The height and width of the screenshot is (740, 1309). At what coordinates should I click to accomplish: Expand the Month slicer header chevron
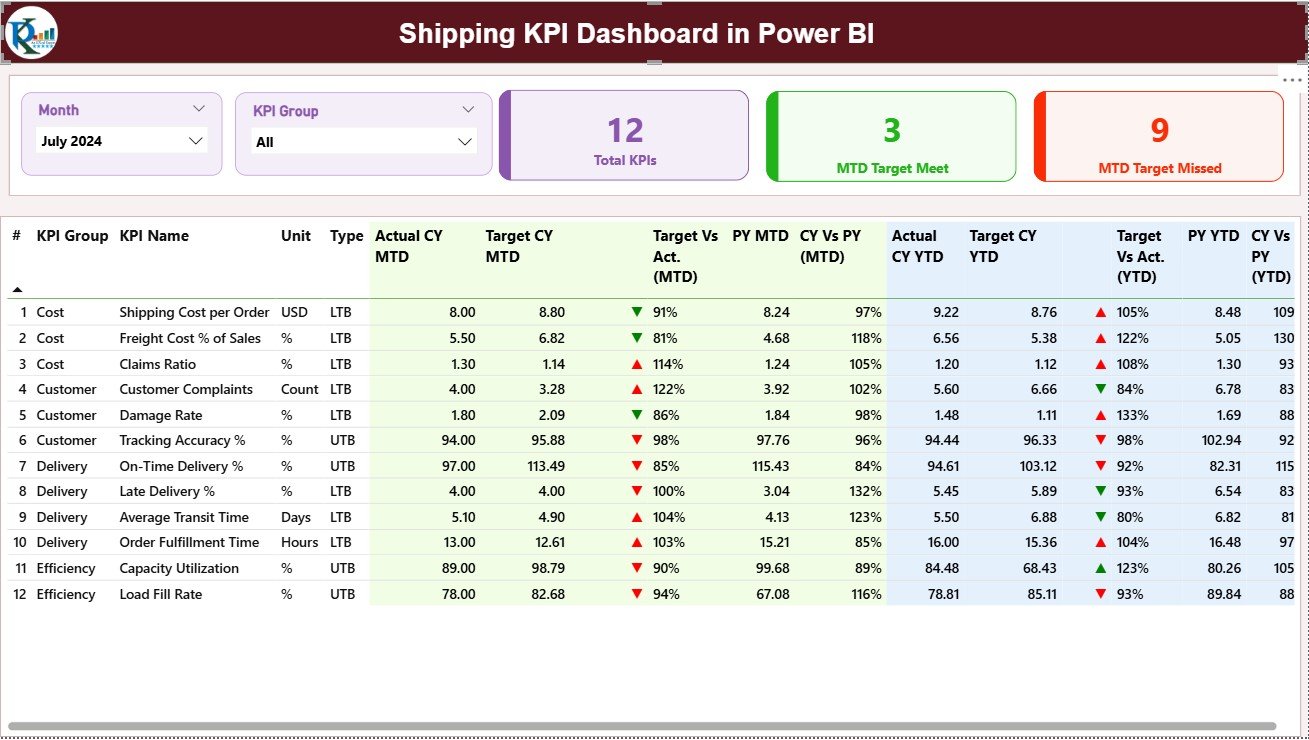coord(197,109)
